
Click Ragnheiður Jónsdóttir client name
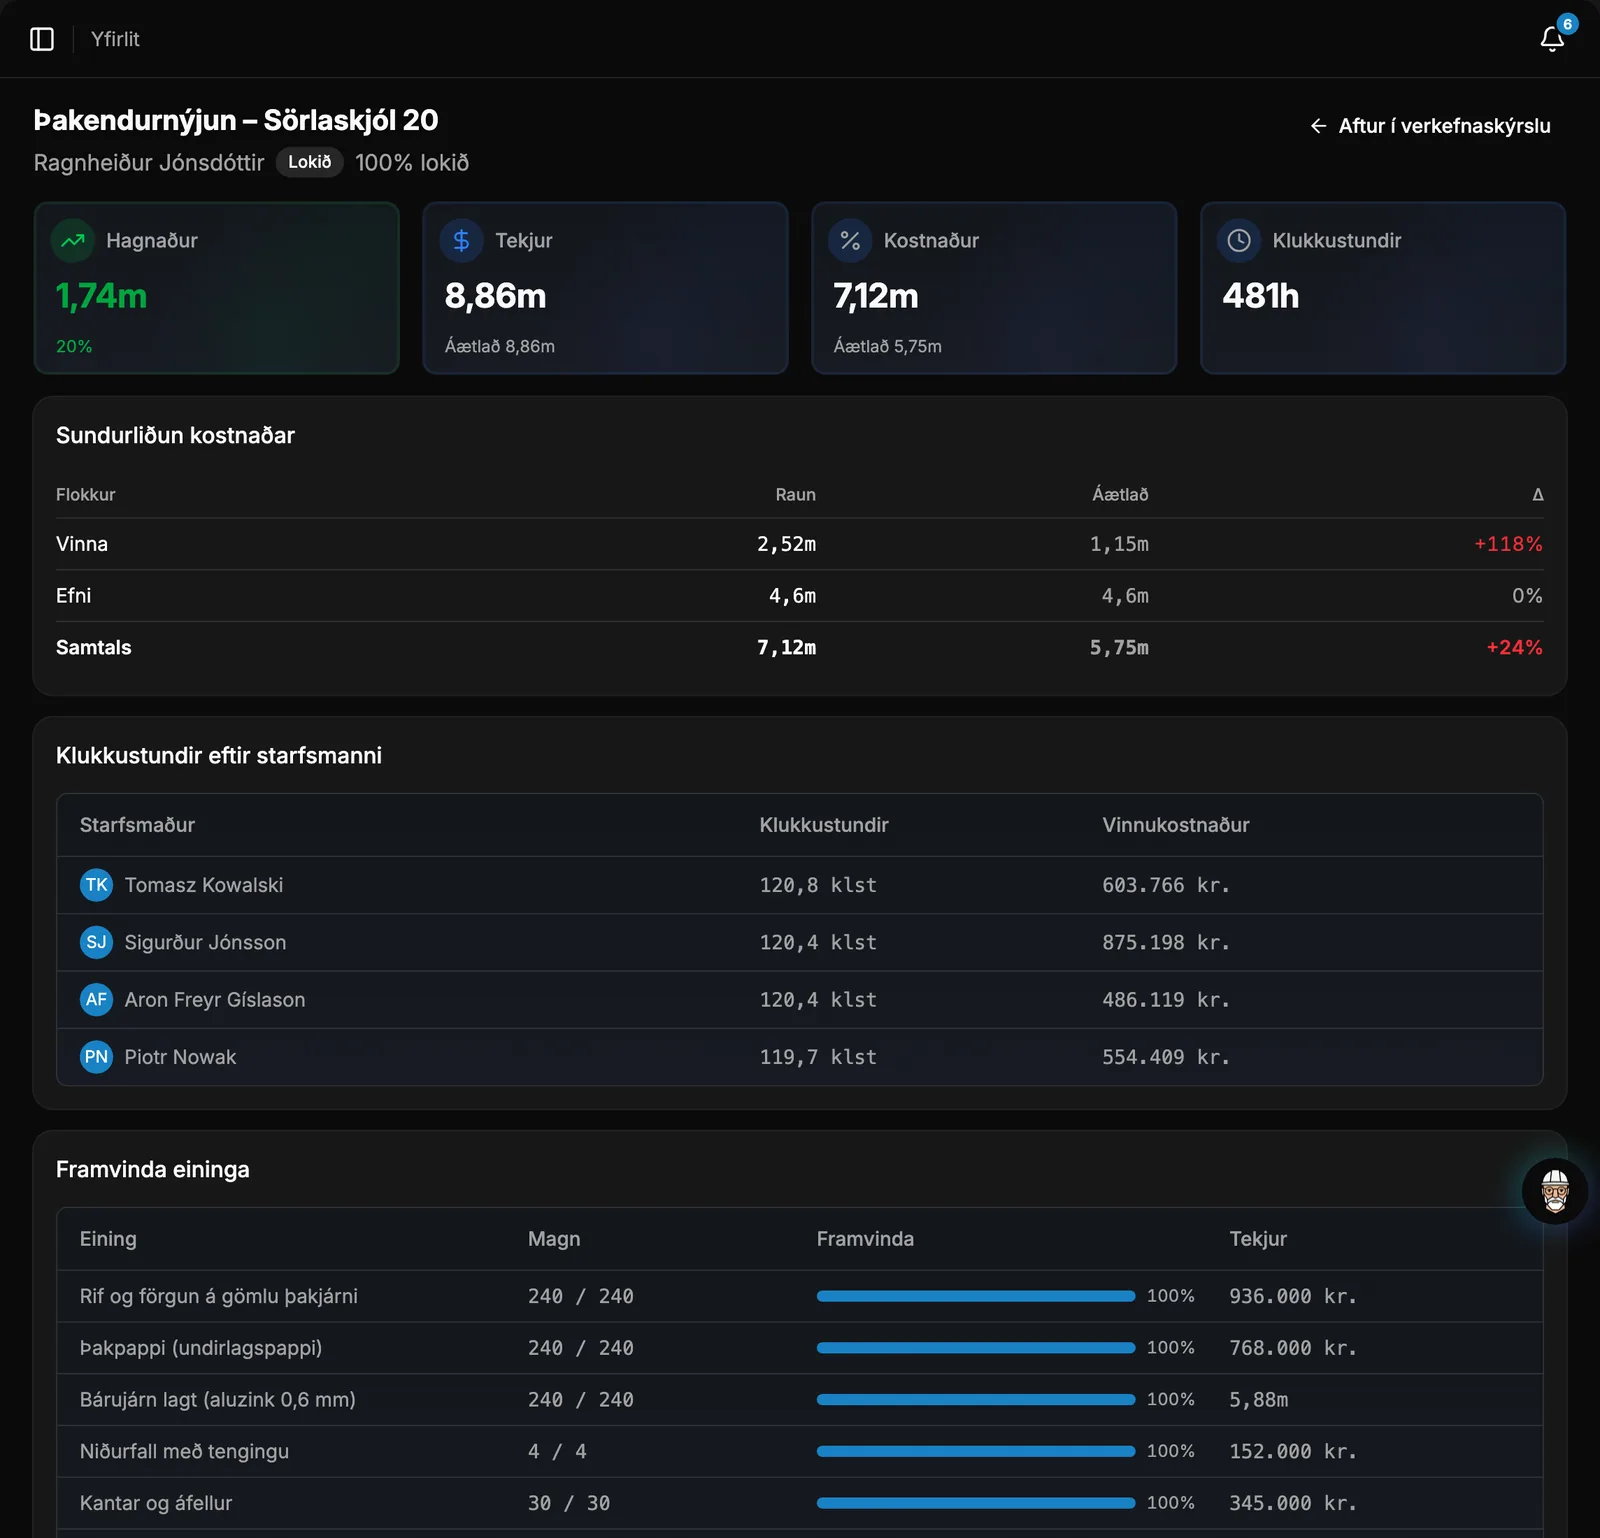point(149,162)
